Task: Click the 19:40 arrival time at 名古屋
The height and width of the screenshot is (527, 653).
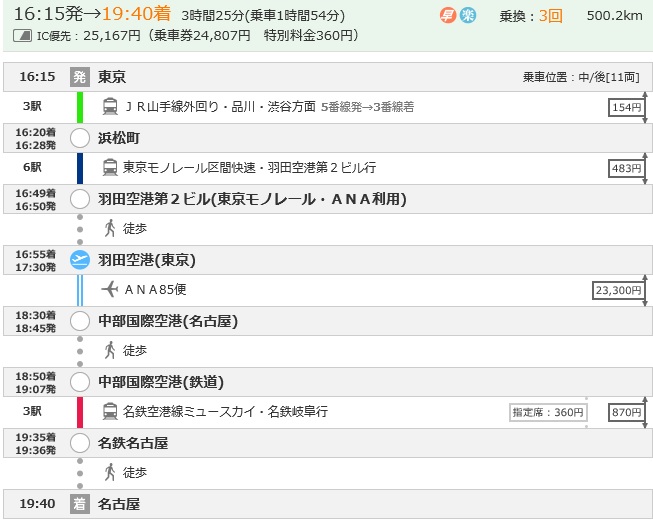Action: 37,504
